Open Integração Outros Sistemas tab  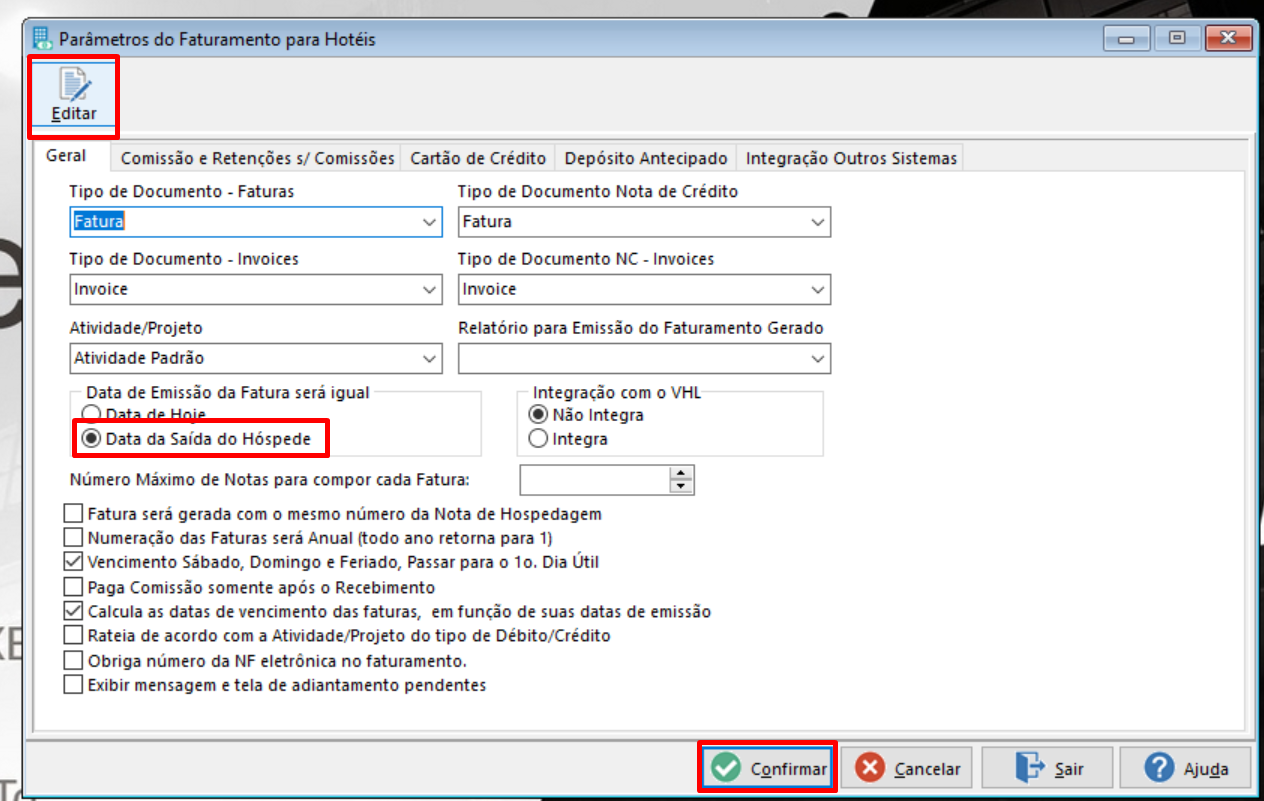pyautogui.click(x=852, y=158)
